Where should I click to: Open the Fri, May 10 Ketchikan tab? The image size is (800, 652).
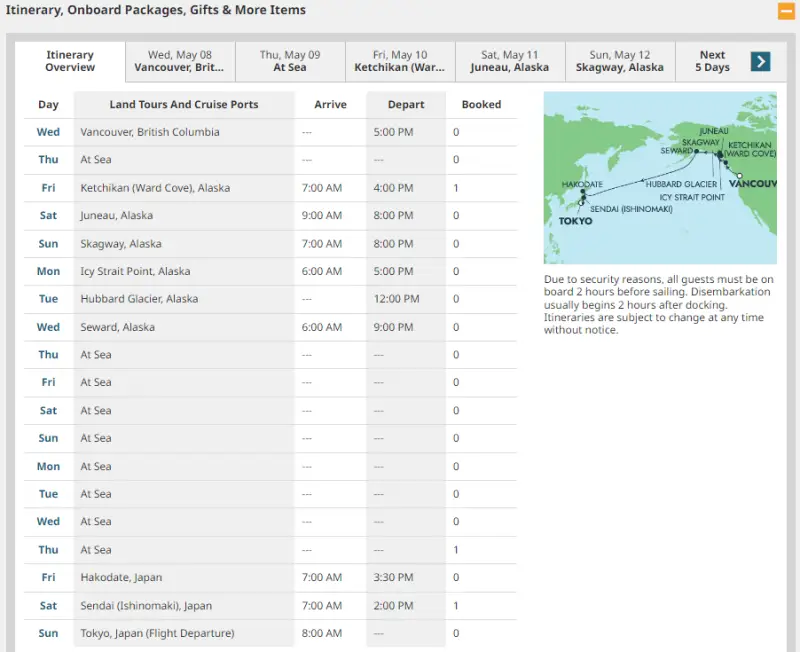click(400, 61)
